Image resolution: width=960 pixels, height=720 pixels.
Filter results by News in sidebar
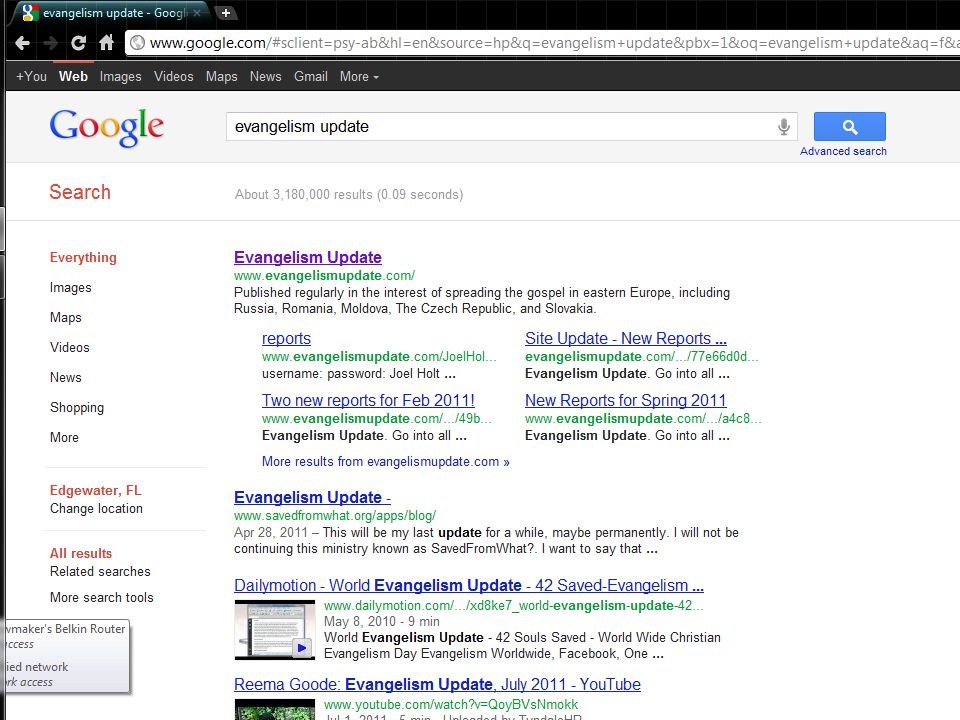[66, 378]
